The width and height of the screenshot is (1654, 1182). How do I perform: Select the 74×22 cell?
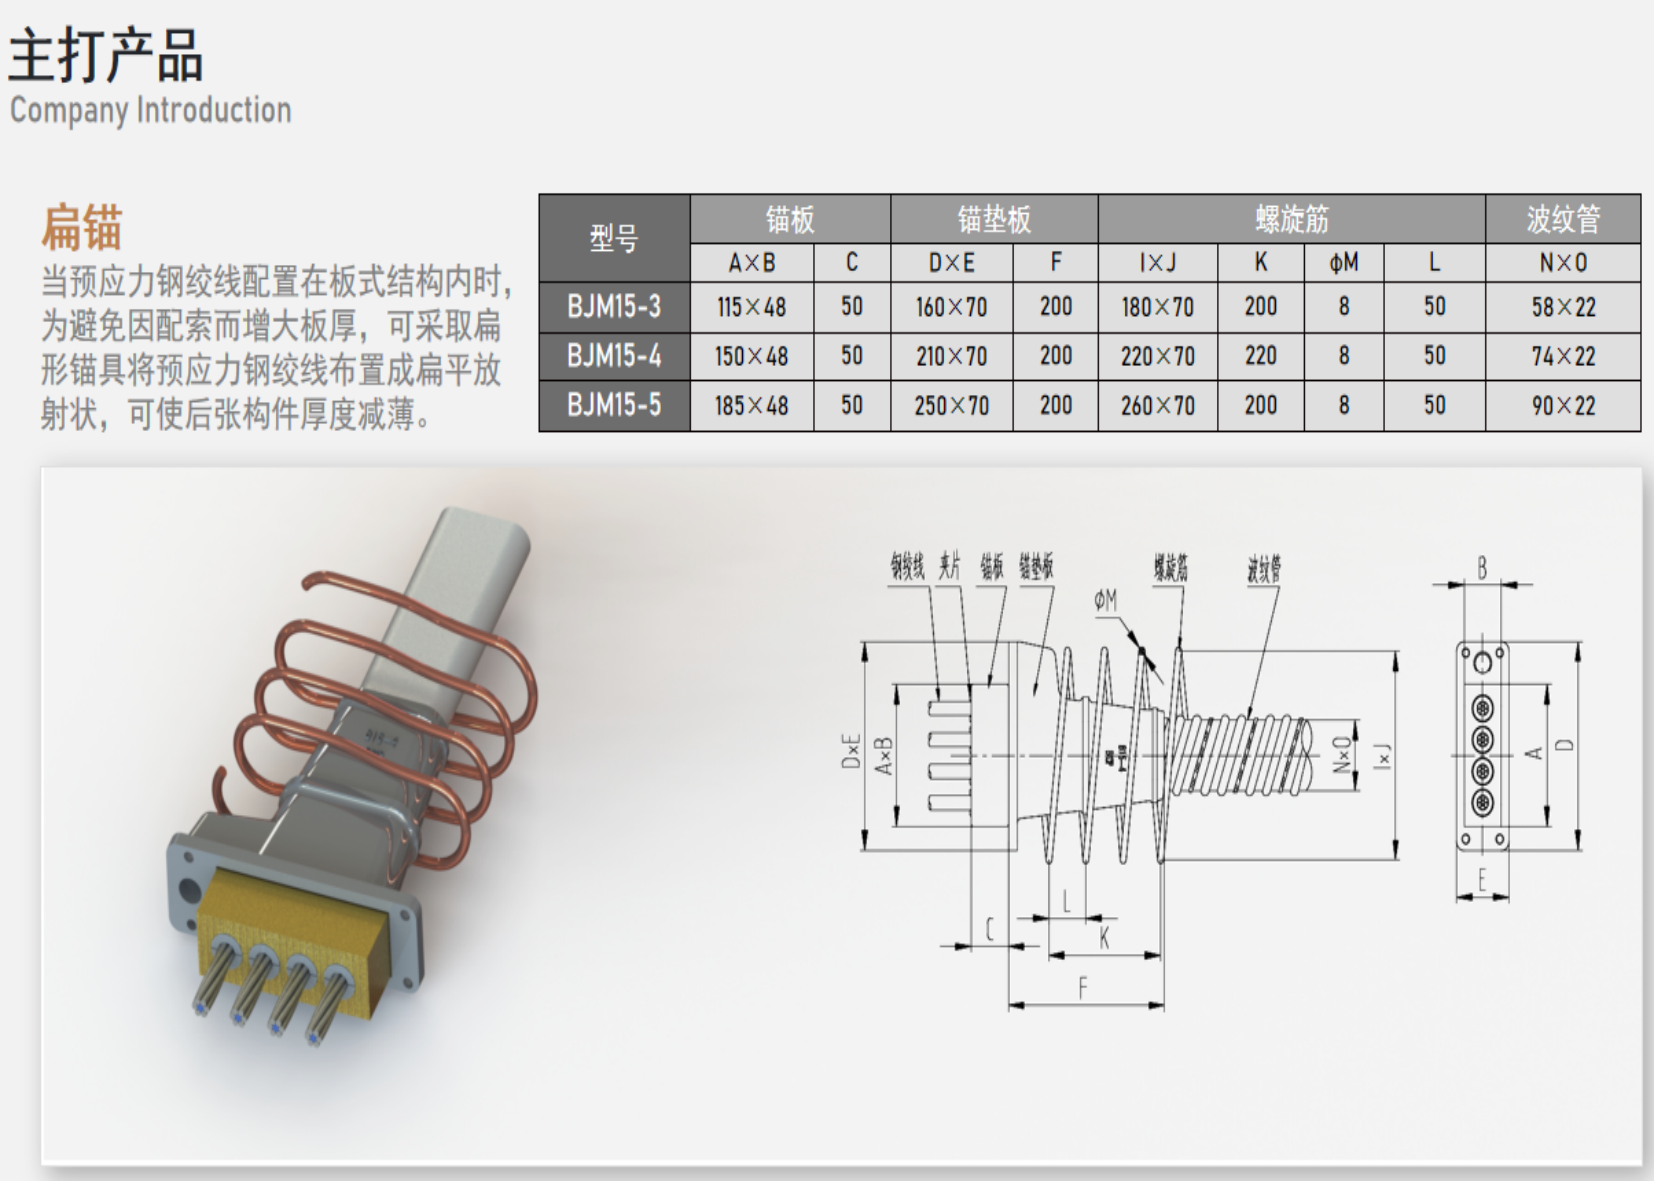click(1563, 356)
